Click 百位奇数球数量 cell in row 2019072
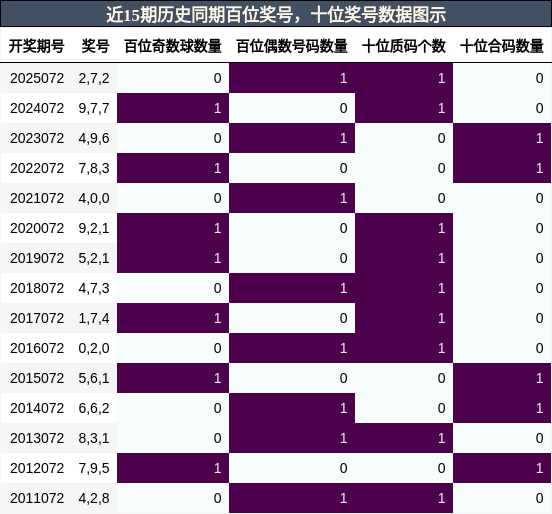Image resolution: width=552 pixels, height=514 pixels. coord(173,258)
